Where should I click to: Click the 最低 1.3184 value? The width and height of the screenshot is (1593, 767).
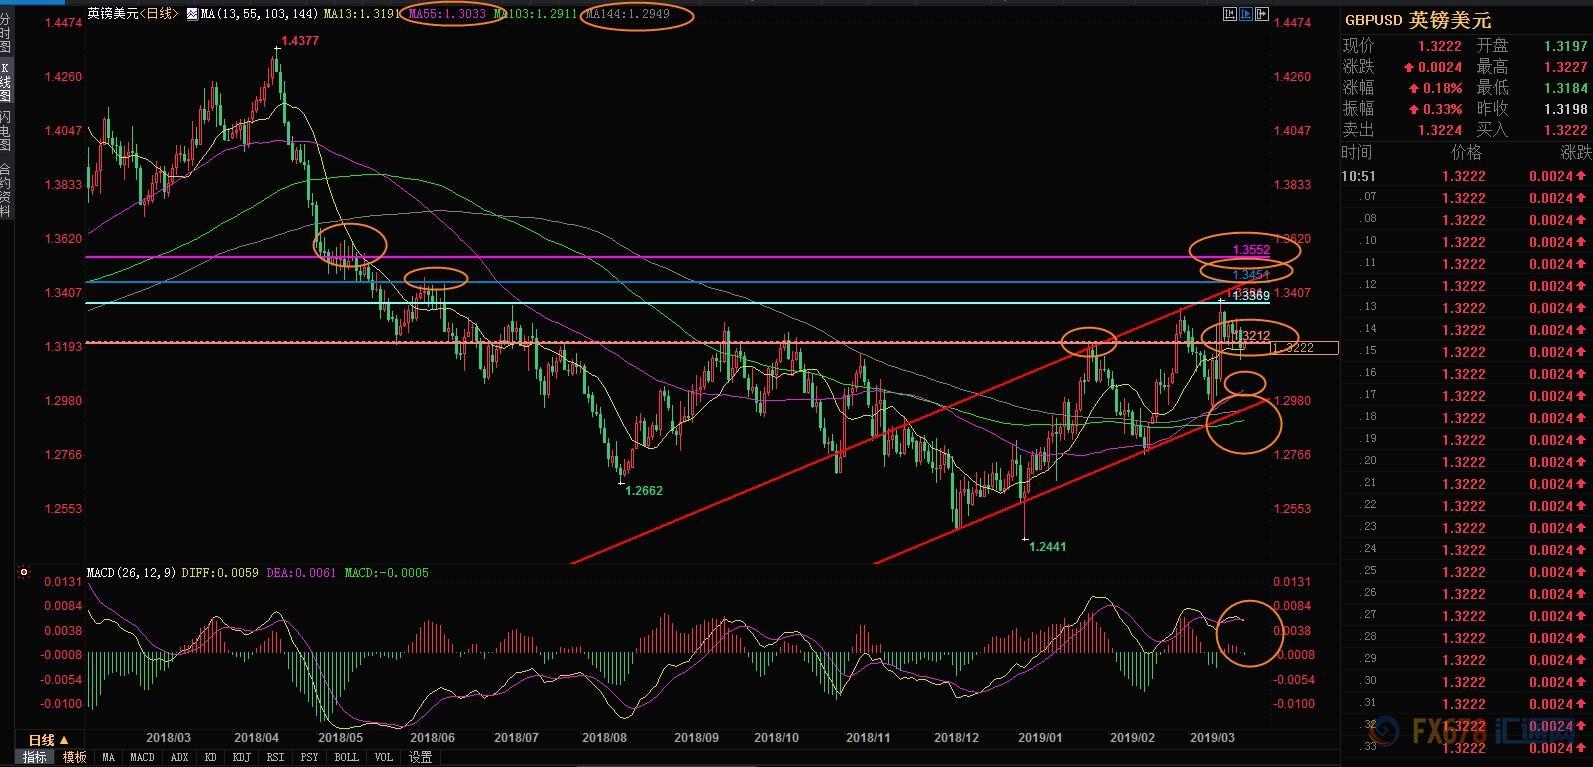click(1566, 88)
